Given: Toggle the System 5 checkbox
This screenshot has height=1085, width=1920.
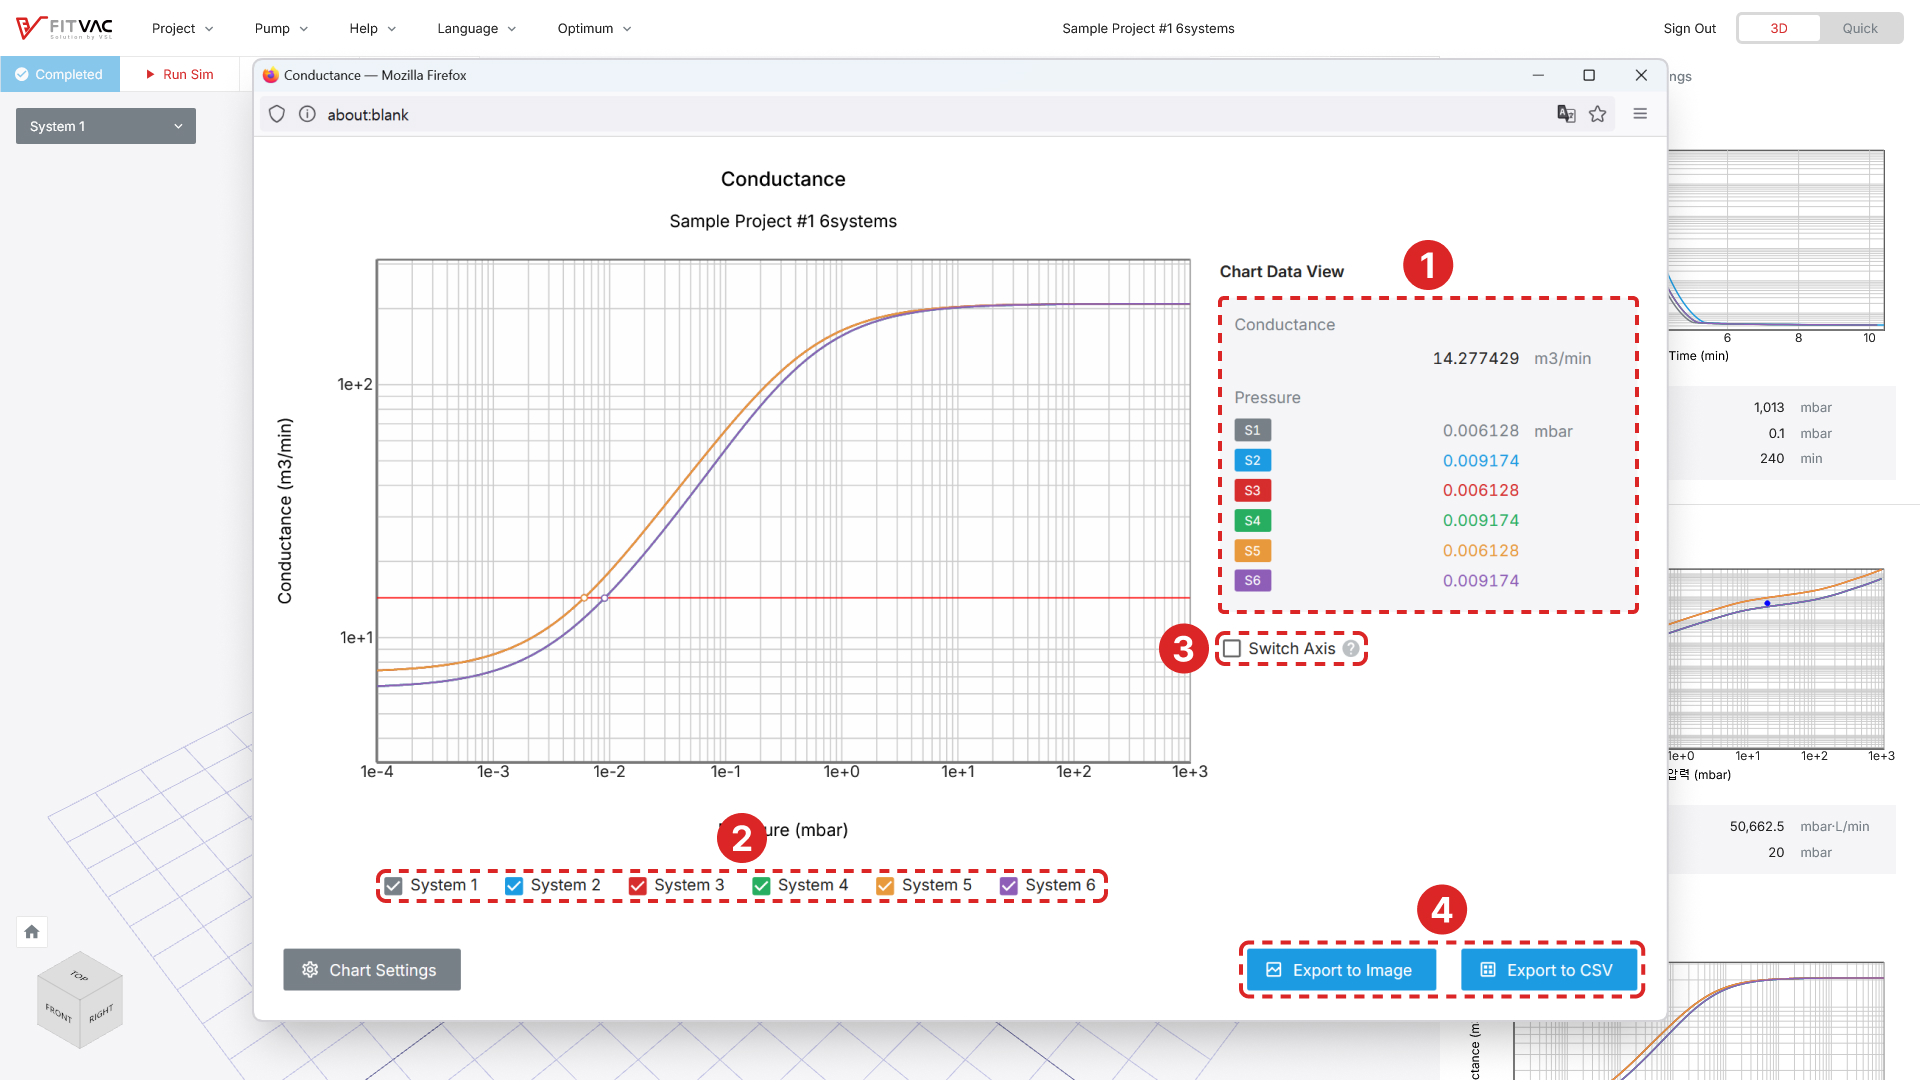Looking at the screenshot, I should click(885, 886).
